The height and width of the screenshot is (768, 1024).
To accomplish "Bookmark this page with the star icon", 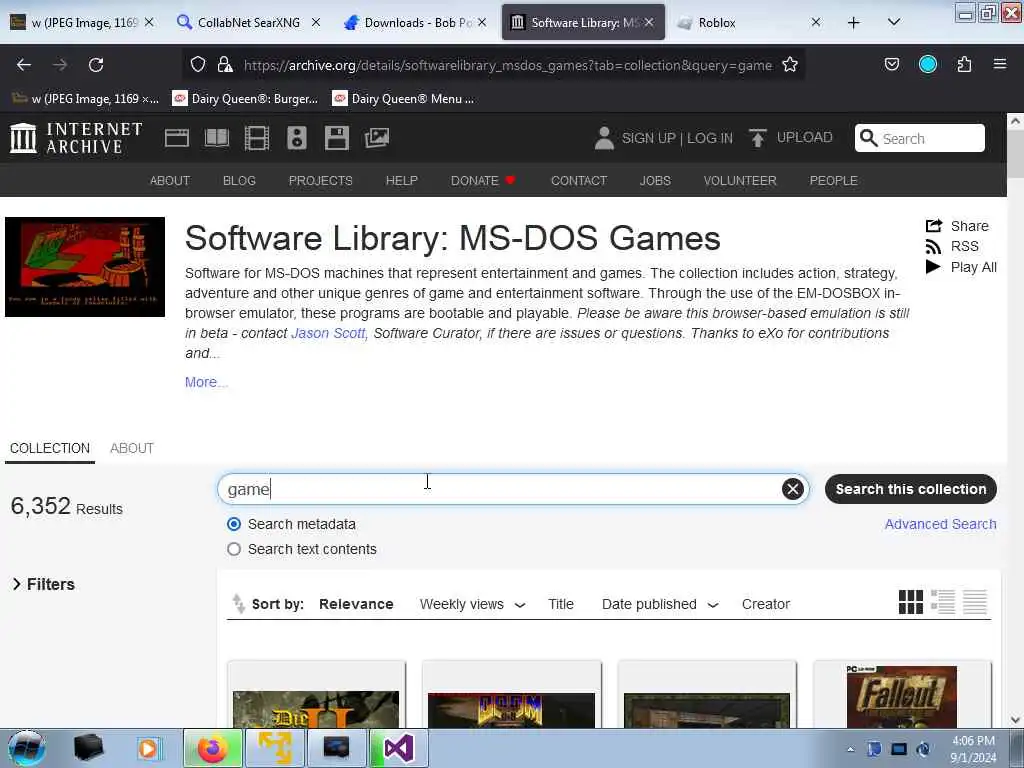I will point(790,65).
